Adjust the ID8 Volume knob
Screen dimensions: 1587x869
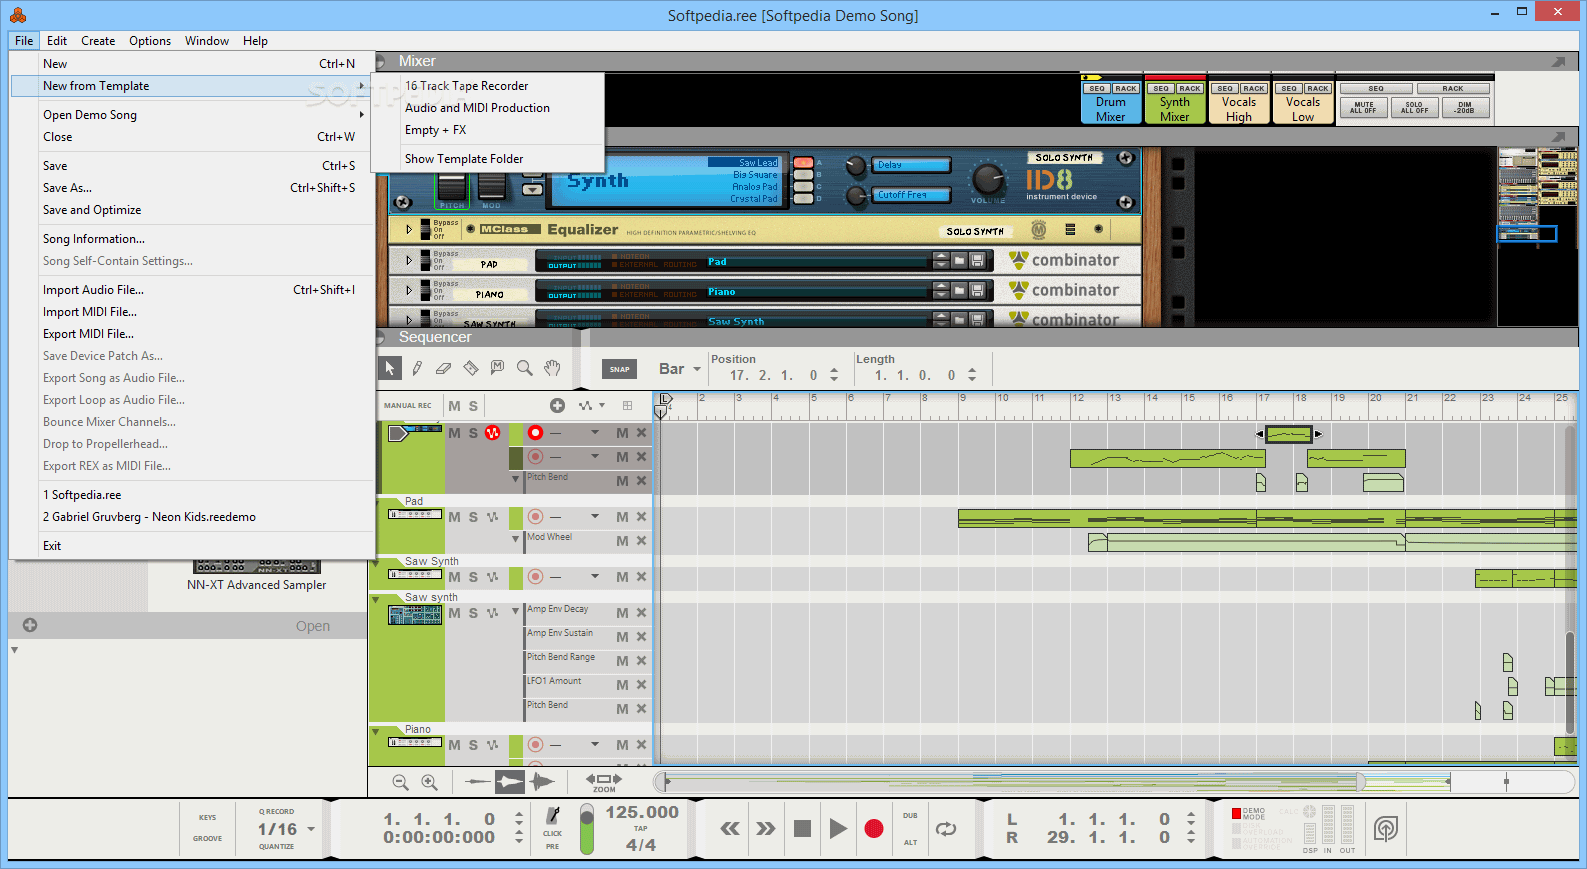click(x=988, y=179)
